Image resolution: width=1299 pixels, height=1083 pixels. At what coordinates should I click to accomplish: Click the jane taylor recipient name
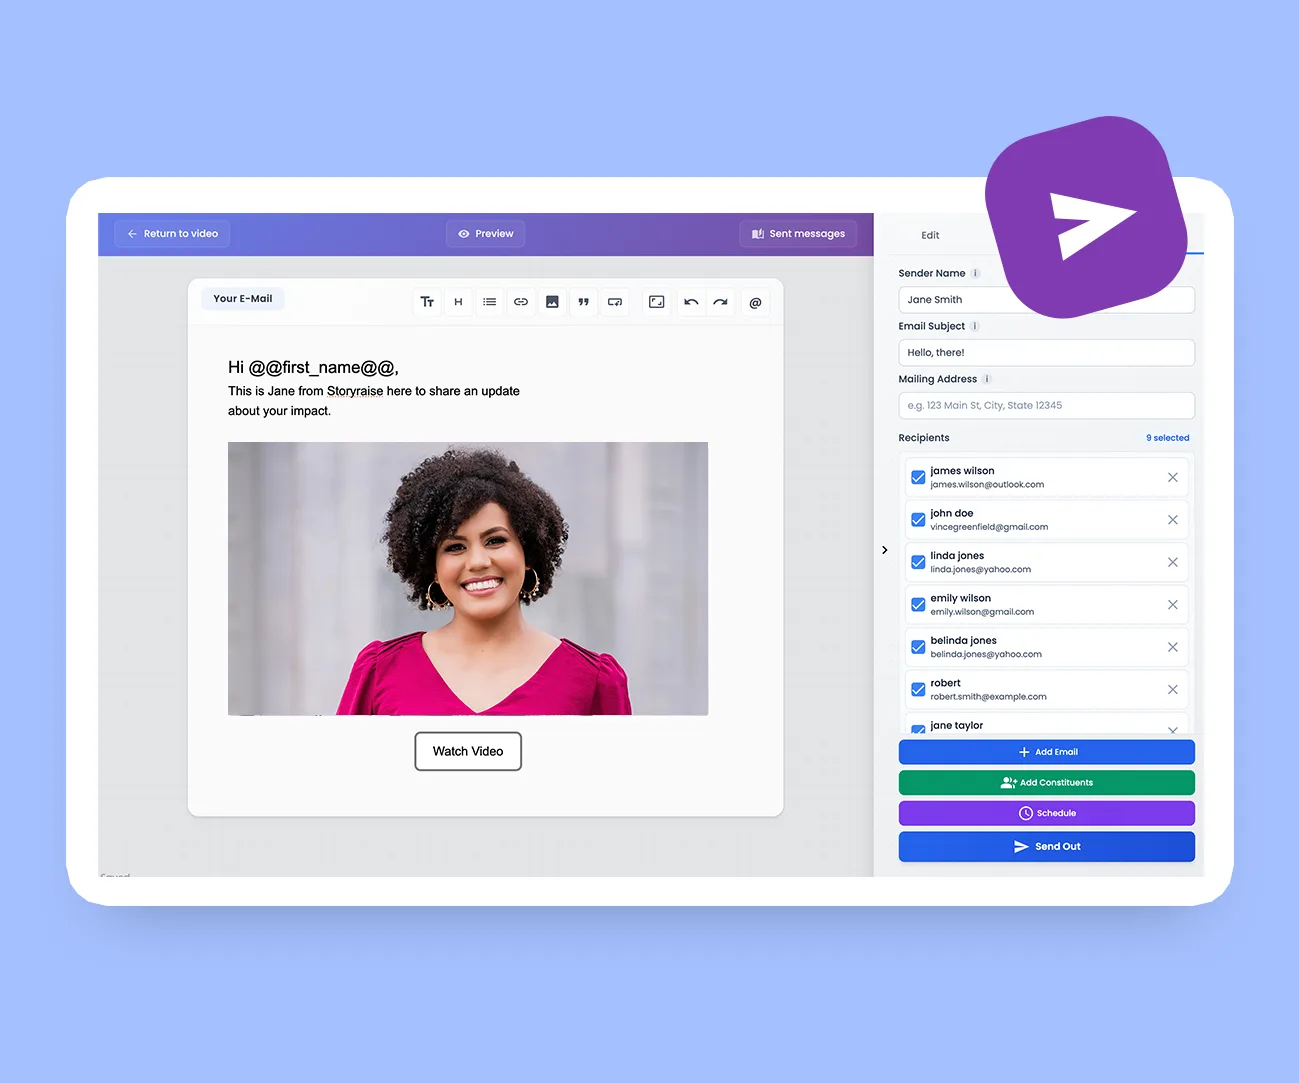[x=956, y=726]
